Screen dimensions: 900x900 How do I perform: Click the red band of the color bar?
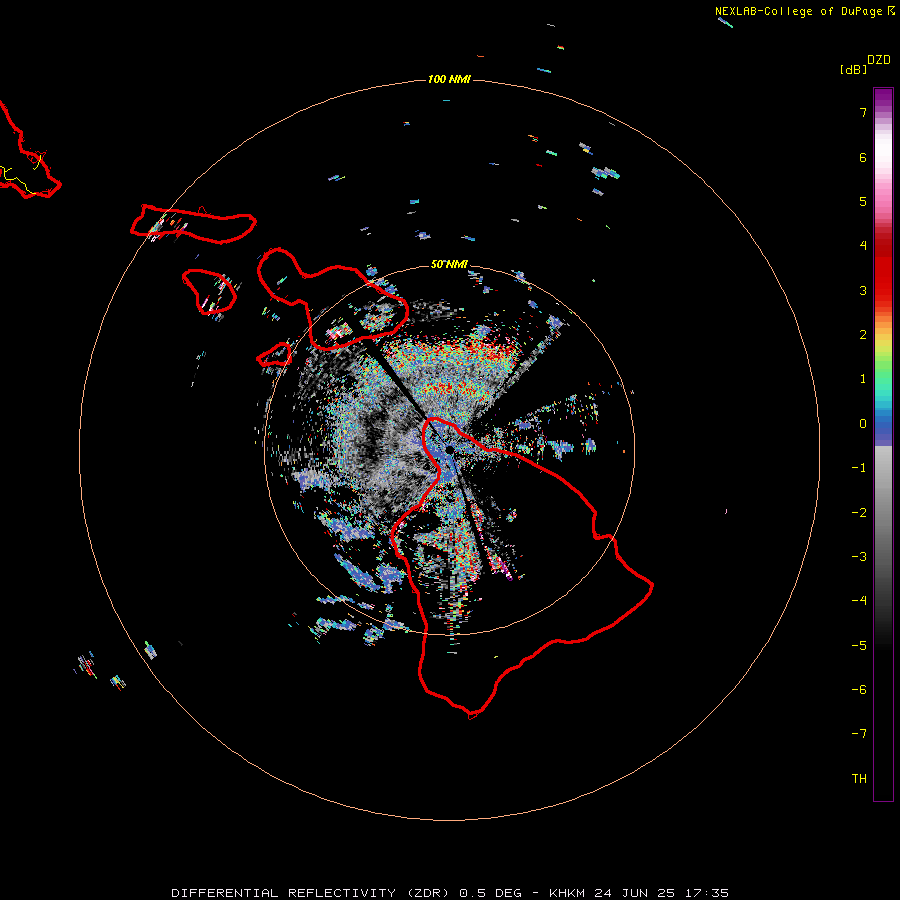pyautogui.click(x=883, y=270)
